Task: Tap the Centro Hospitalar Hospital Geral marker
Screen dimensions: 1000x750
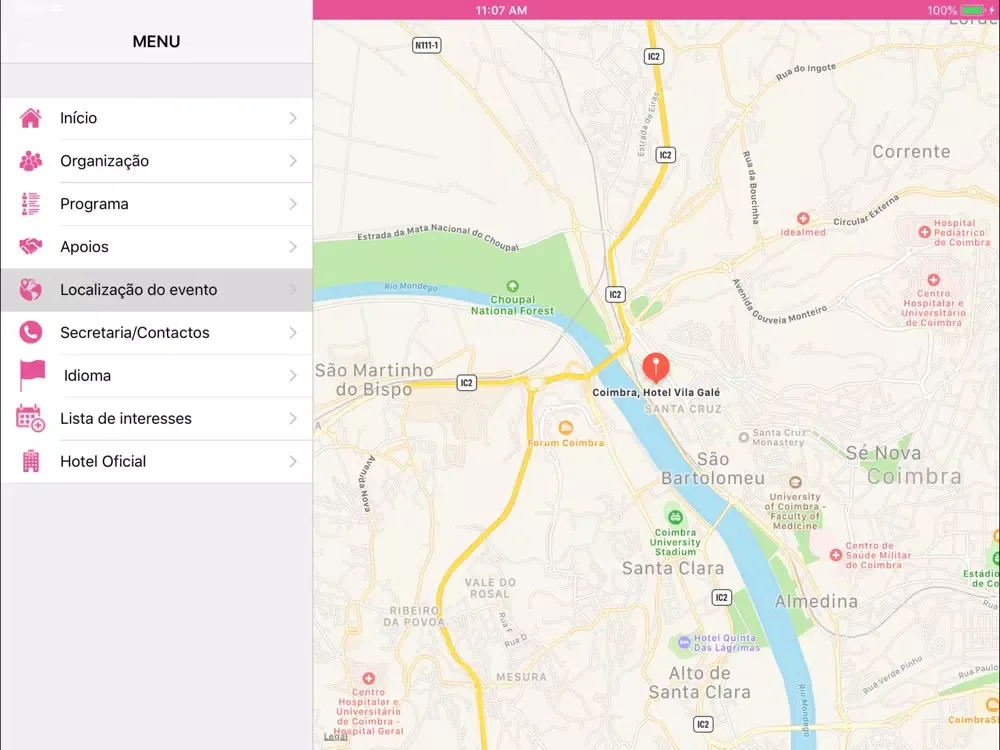Action: (369, 678)
